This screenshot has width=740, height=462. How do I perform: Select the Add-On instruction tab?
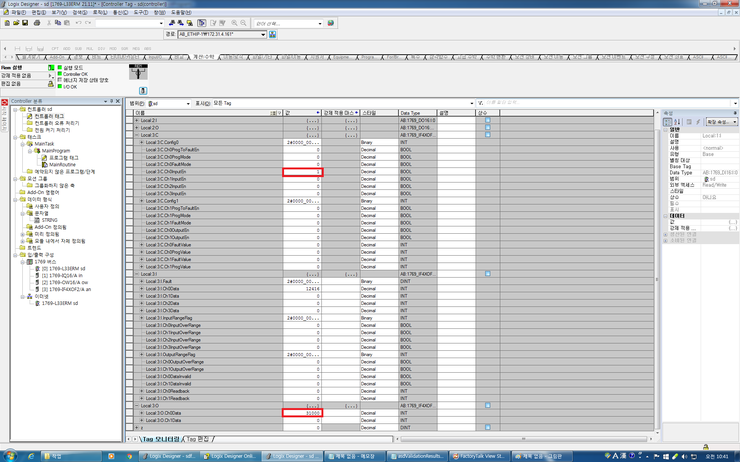click(57, 57)
